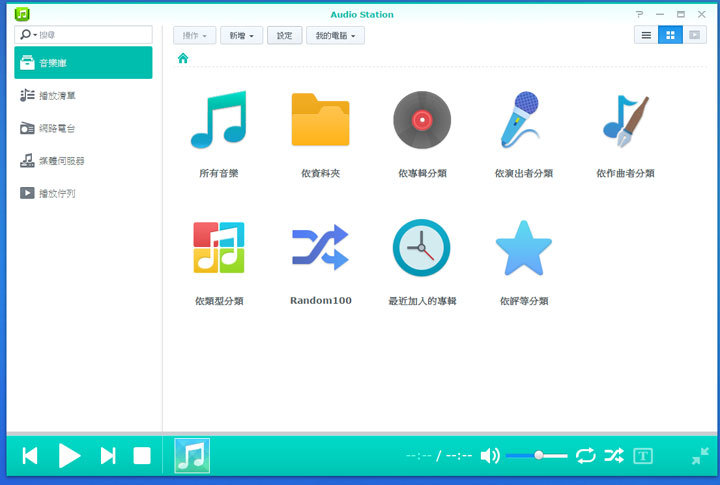Click the 設定 settings button

[x=285, y=35]
